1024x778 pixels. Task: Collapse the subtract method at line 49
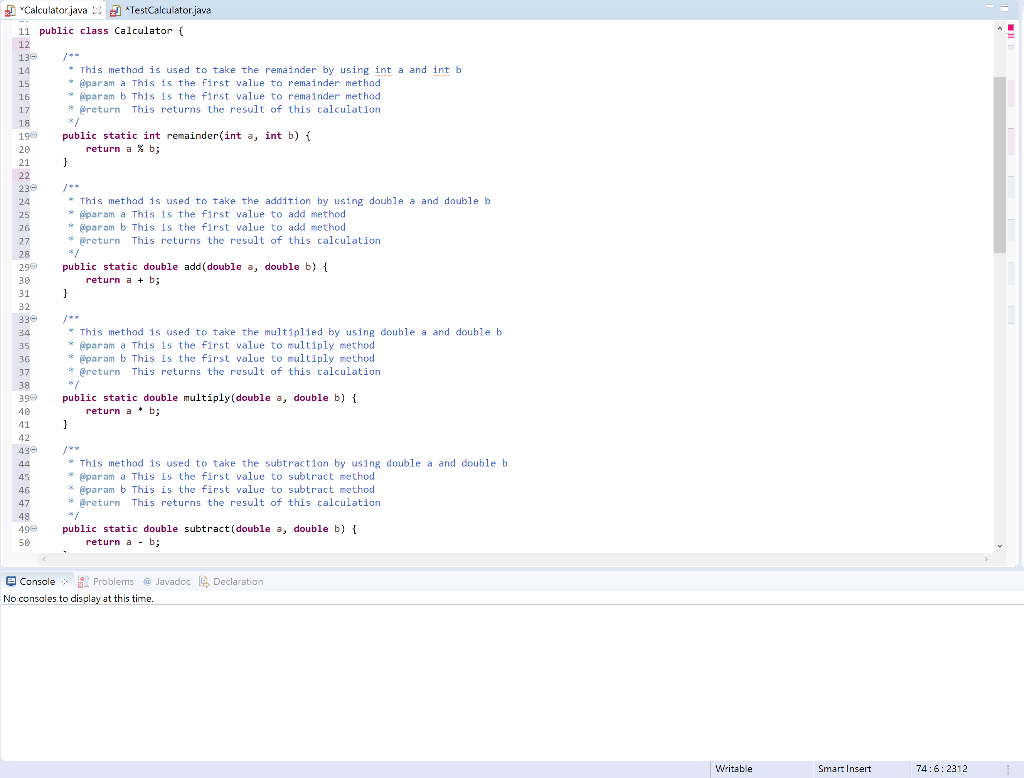(x=34, y=528)
